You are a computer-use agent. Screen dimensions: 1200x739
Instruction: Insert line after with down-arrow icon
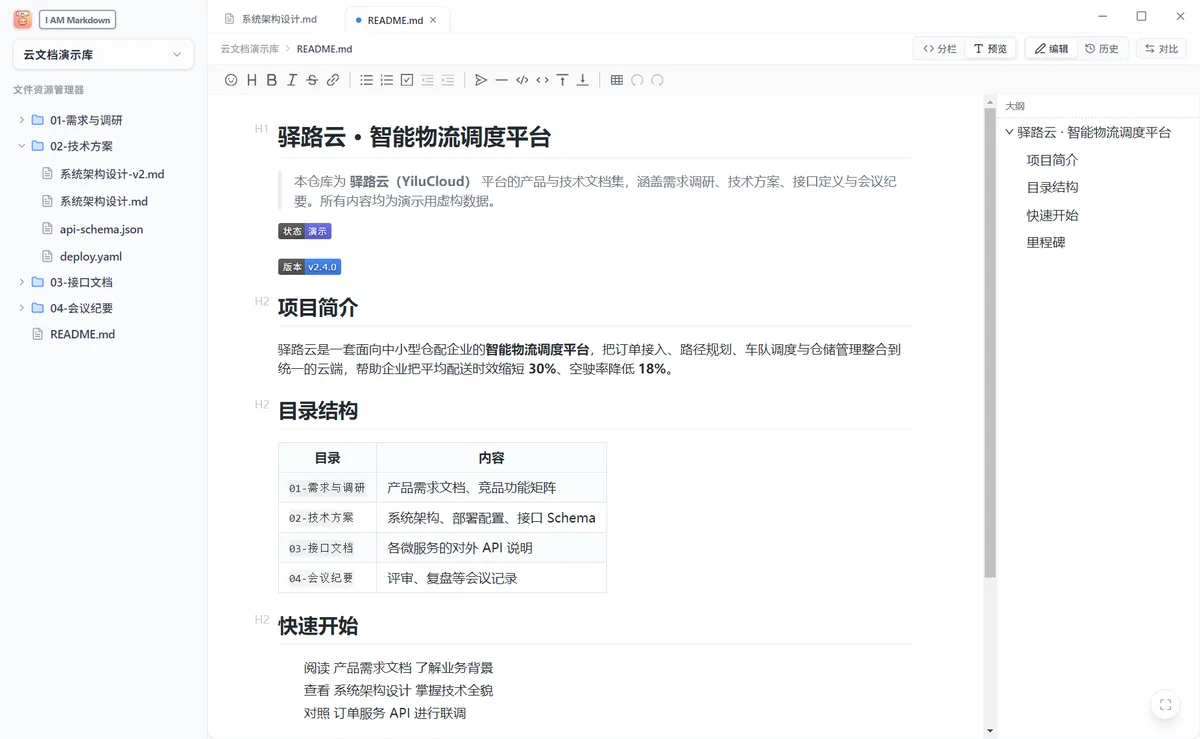(x=583, y=80)
